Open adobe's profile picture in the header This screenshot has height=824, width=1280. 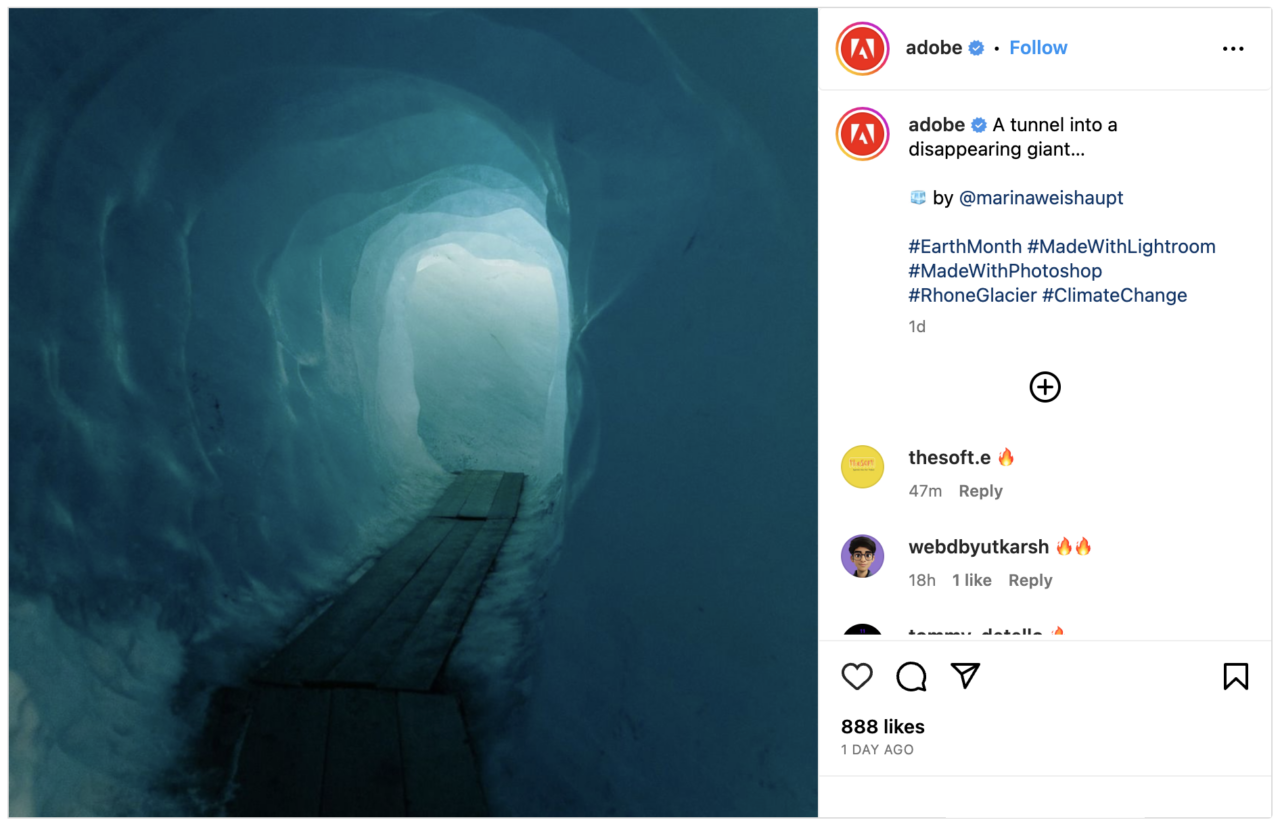(x=862, y=48)
